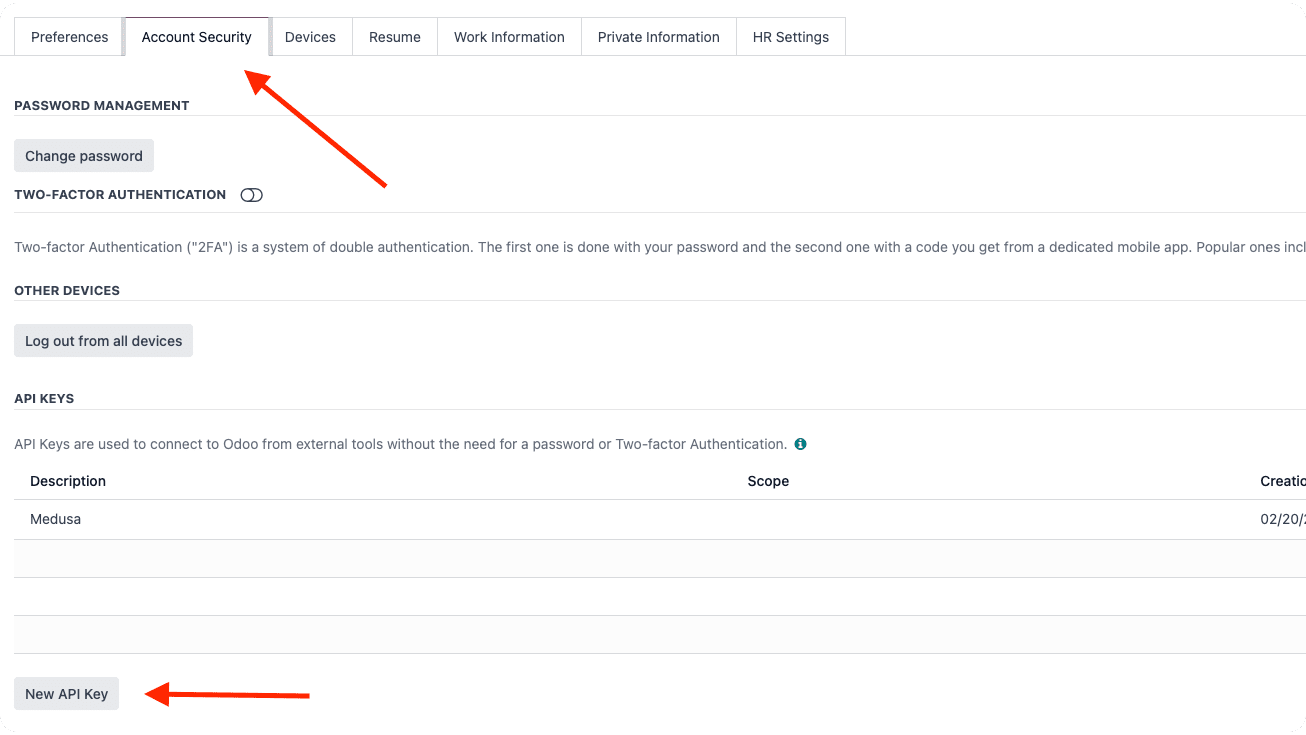The height and width of the screenshot is (735, 1306).
Task: Open the Work Information tab
Action: [509, 36]
